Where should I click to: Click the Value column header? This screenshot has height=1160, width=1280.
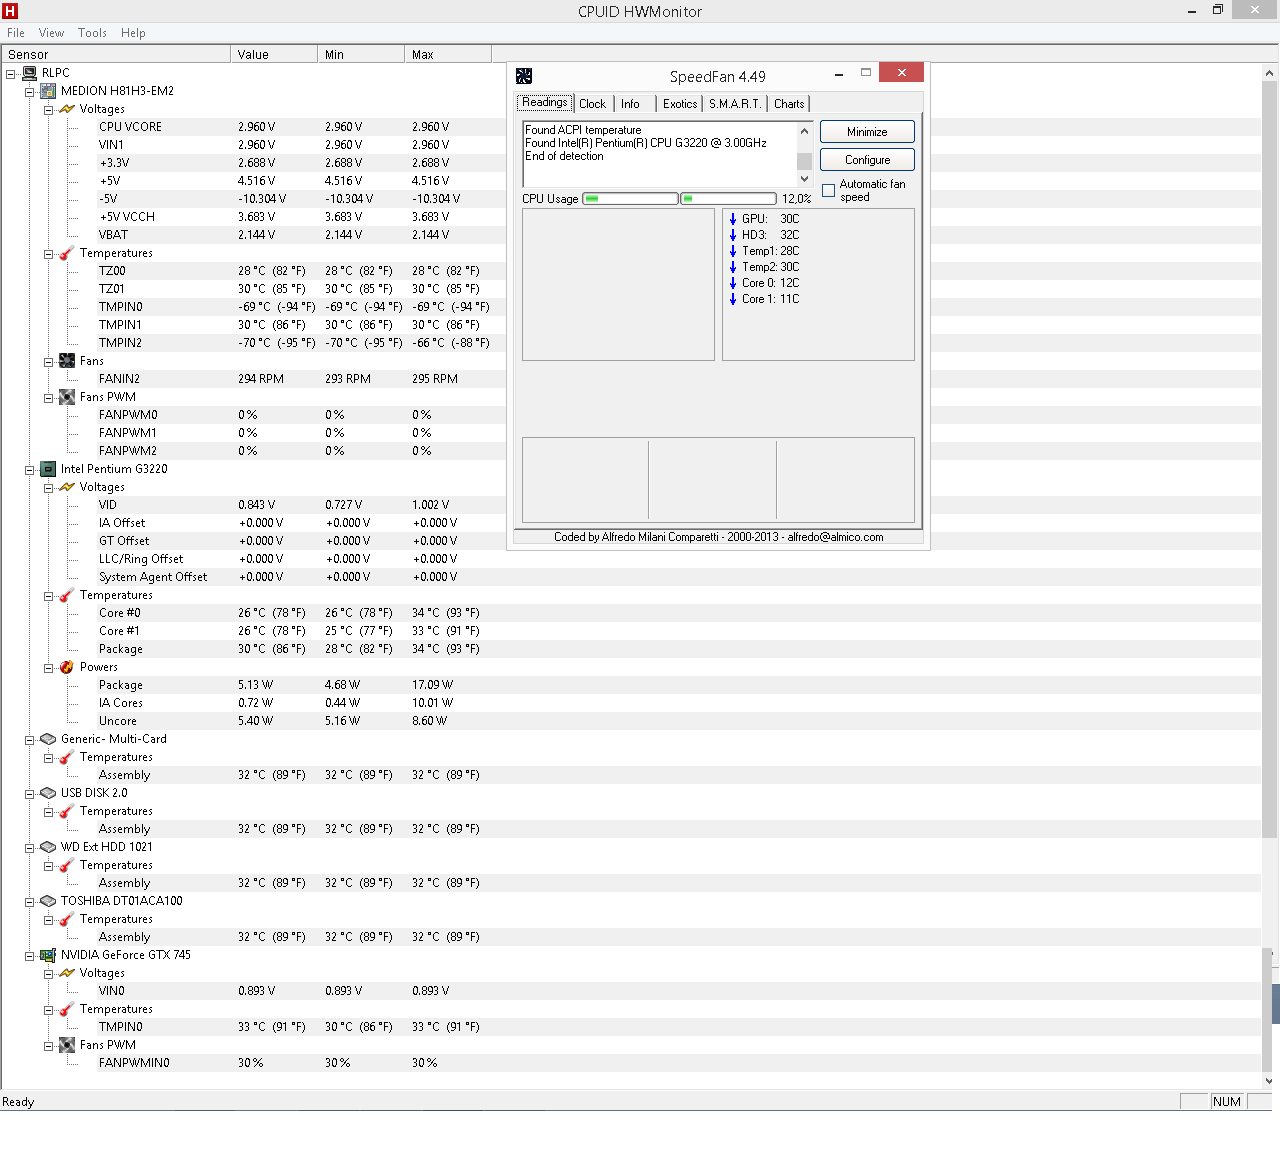(x=274, y=54)
